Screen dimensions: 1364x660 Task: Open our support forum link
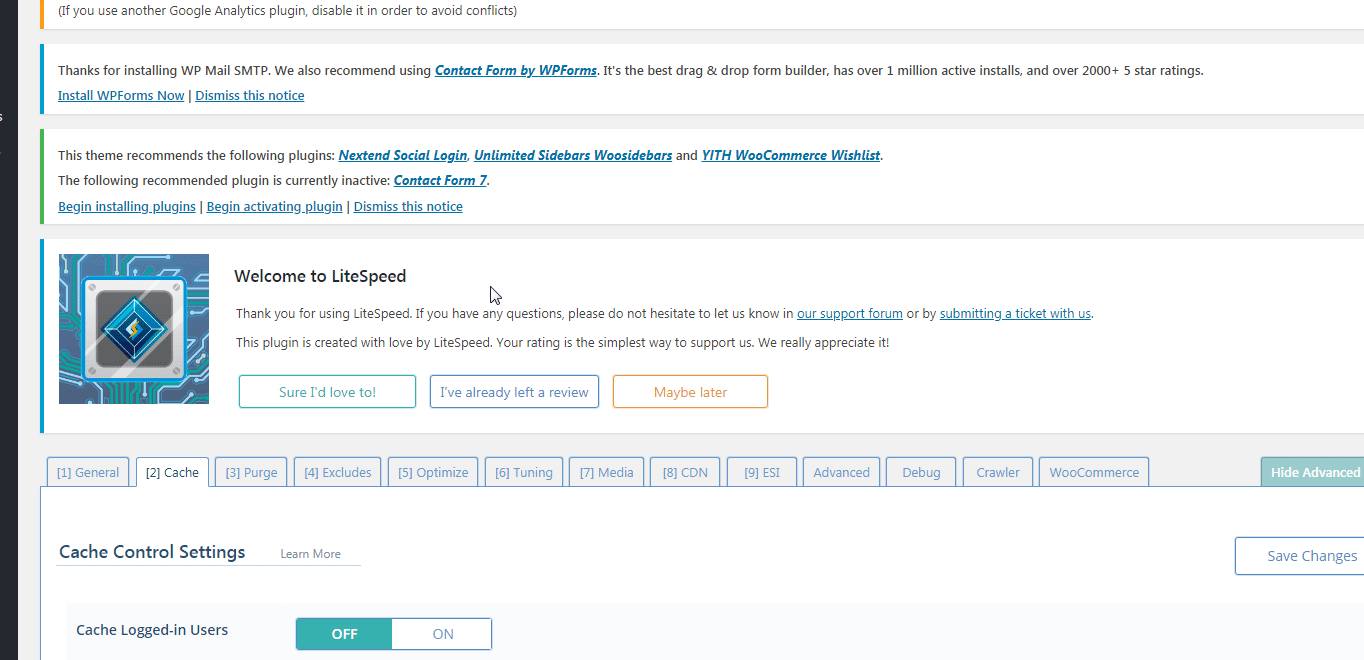[850, 313]
